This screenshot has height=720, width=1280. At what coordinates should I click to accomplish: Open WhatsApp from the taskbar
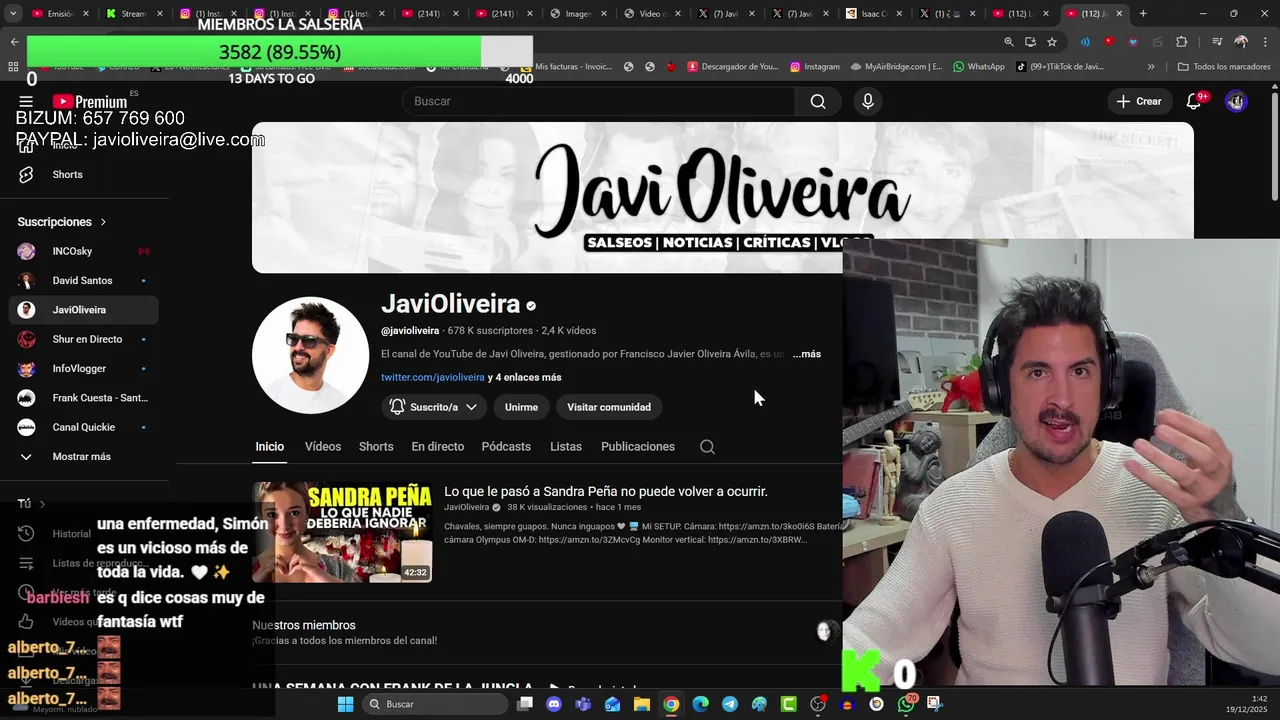[906, 704]
